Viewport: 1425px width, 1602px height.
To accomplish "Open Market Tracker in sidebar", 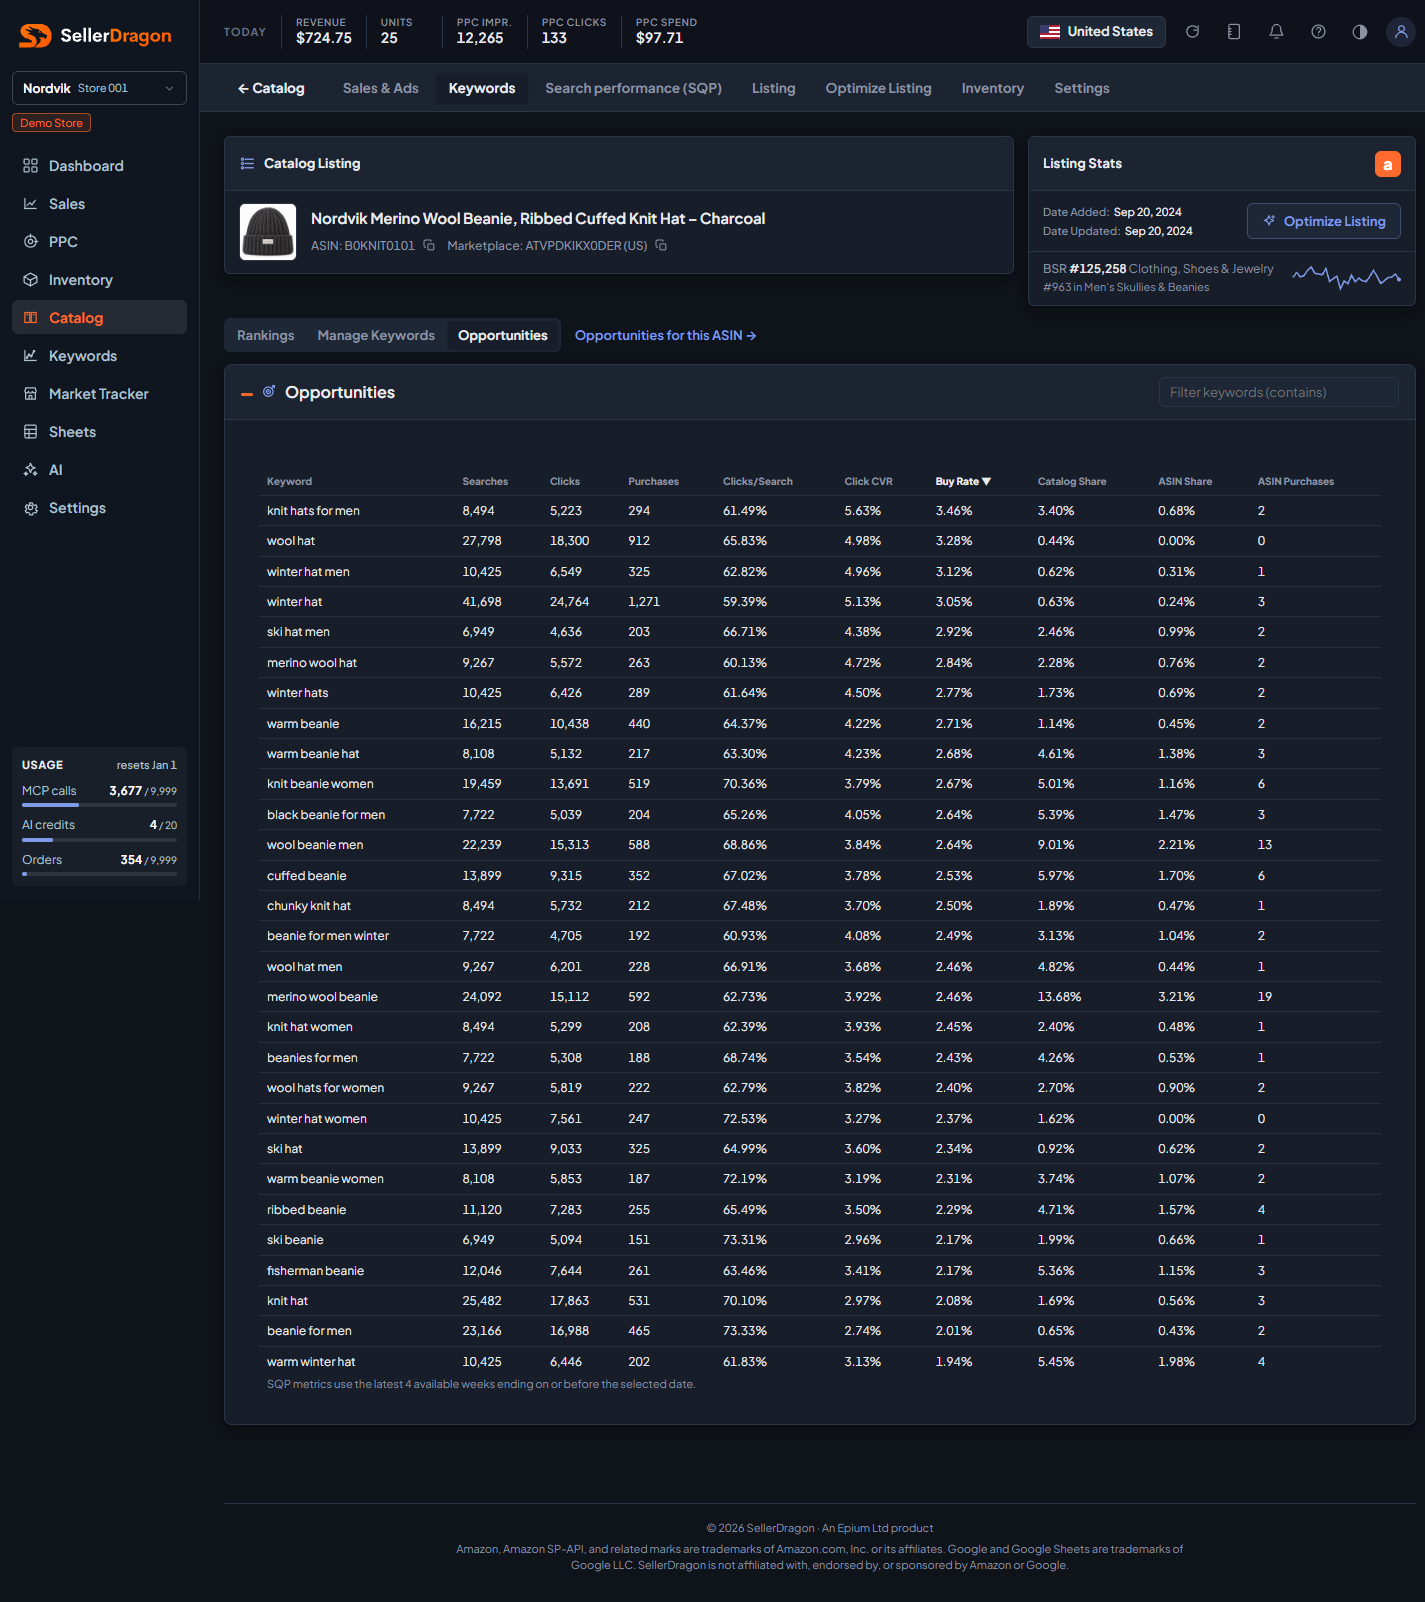I will coord(99,394).
